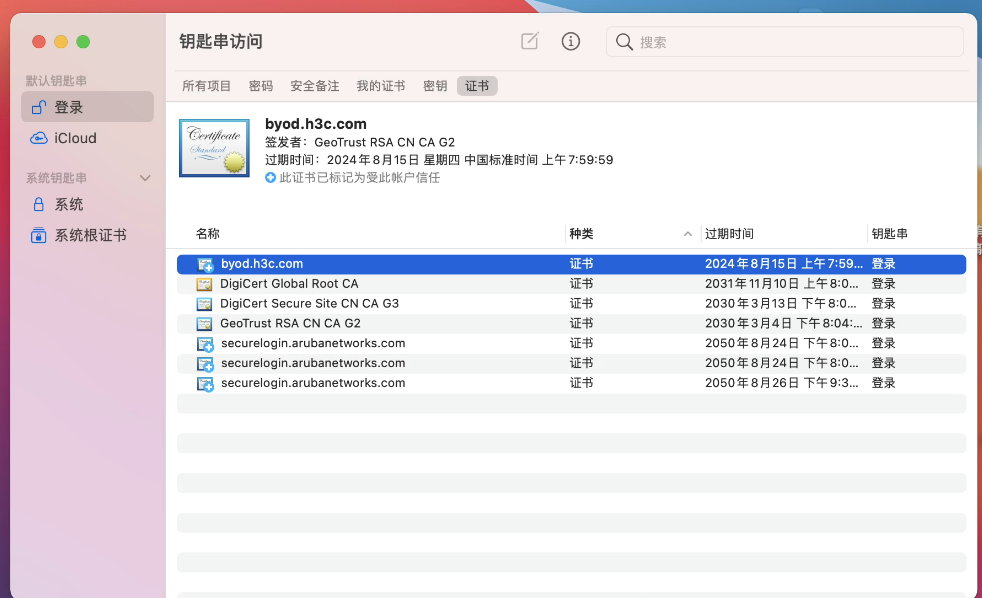Click the blue plus trust indicator icon
This screenshot has width=982, height=598.
tap(271, 178)
